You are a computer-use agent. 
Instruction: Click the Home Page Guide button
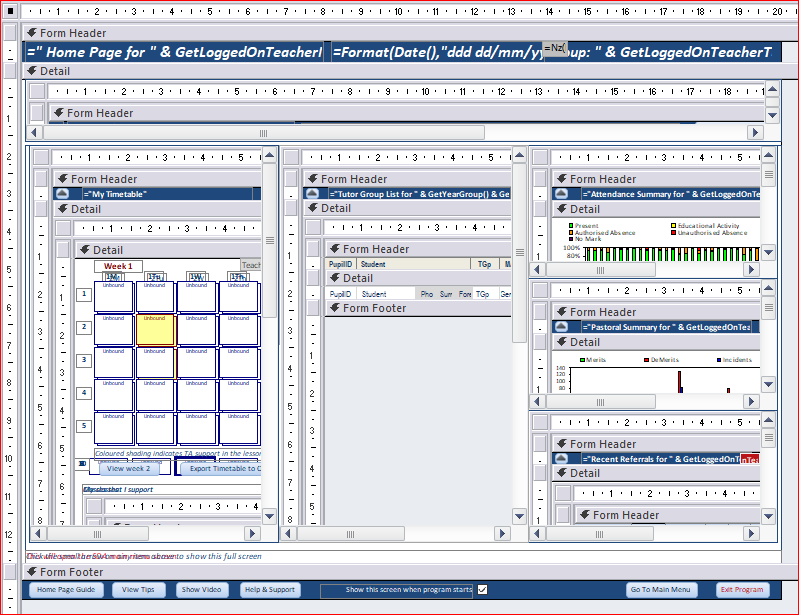[x=66, y=590]
